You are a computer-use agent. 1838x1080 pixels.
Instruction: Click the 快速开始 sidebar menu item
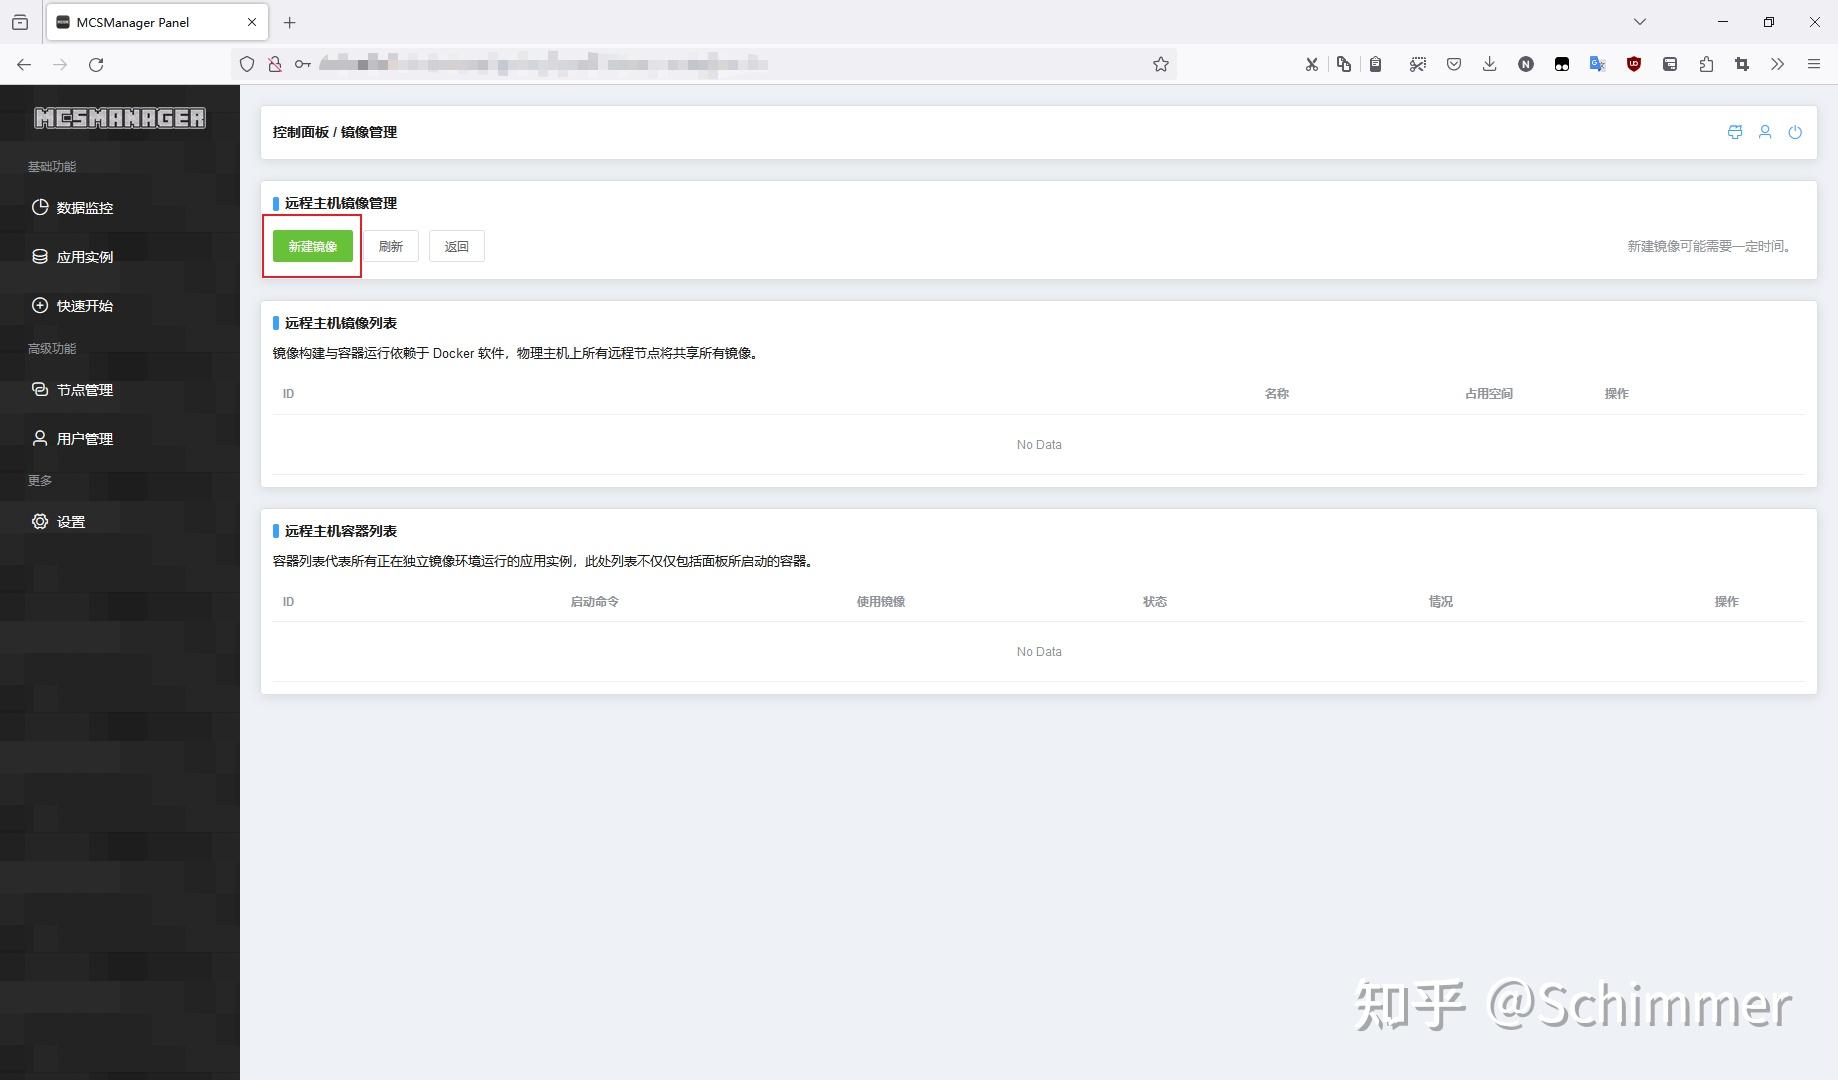tap(40, 305)
